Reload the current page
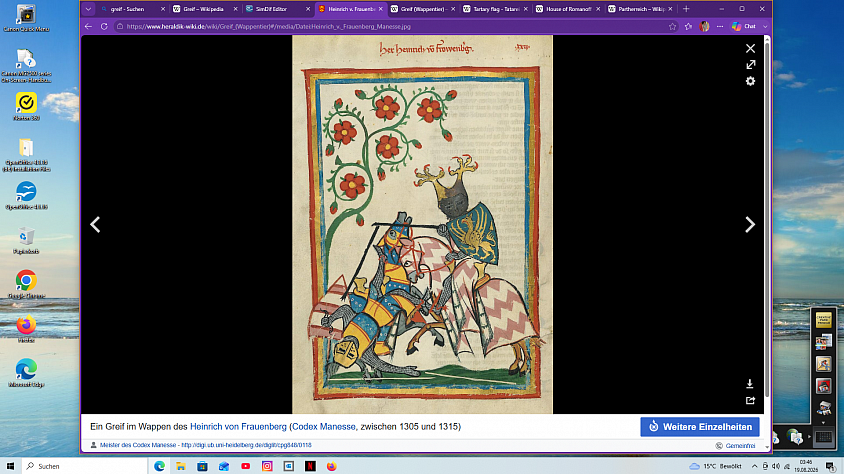Viewport: 844px width, 474px height. 104,26
